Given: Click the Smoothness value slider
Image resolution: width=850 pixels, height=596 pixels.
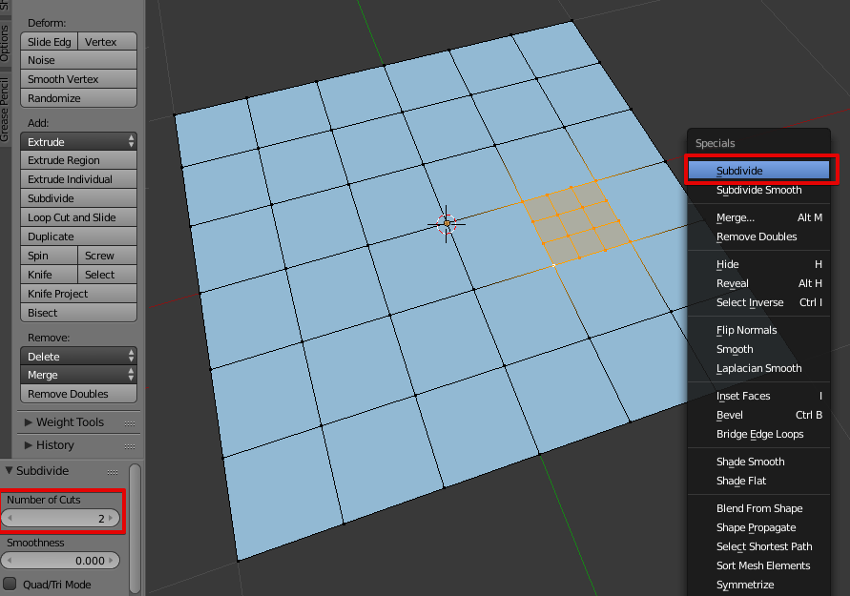Looking at the screenshot, I should 60,560.
